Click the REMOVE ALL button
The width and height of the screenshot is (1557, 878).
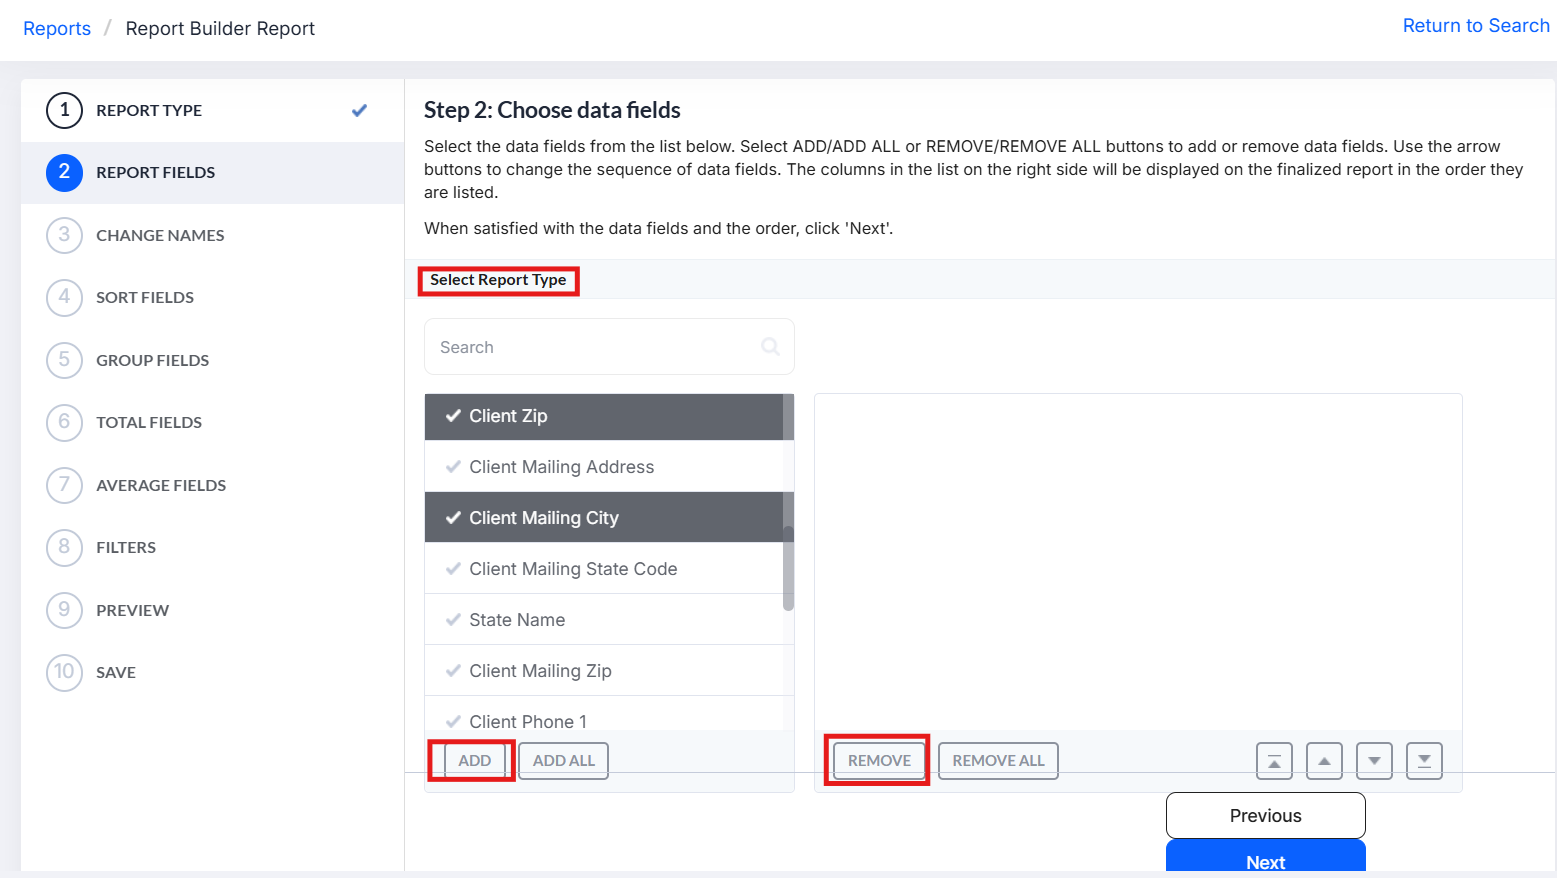pyautogui.click(x=998, y=761)
